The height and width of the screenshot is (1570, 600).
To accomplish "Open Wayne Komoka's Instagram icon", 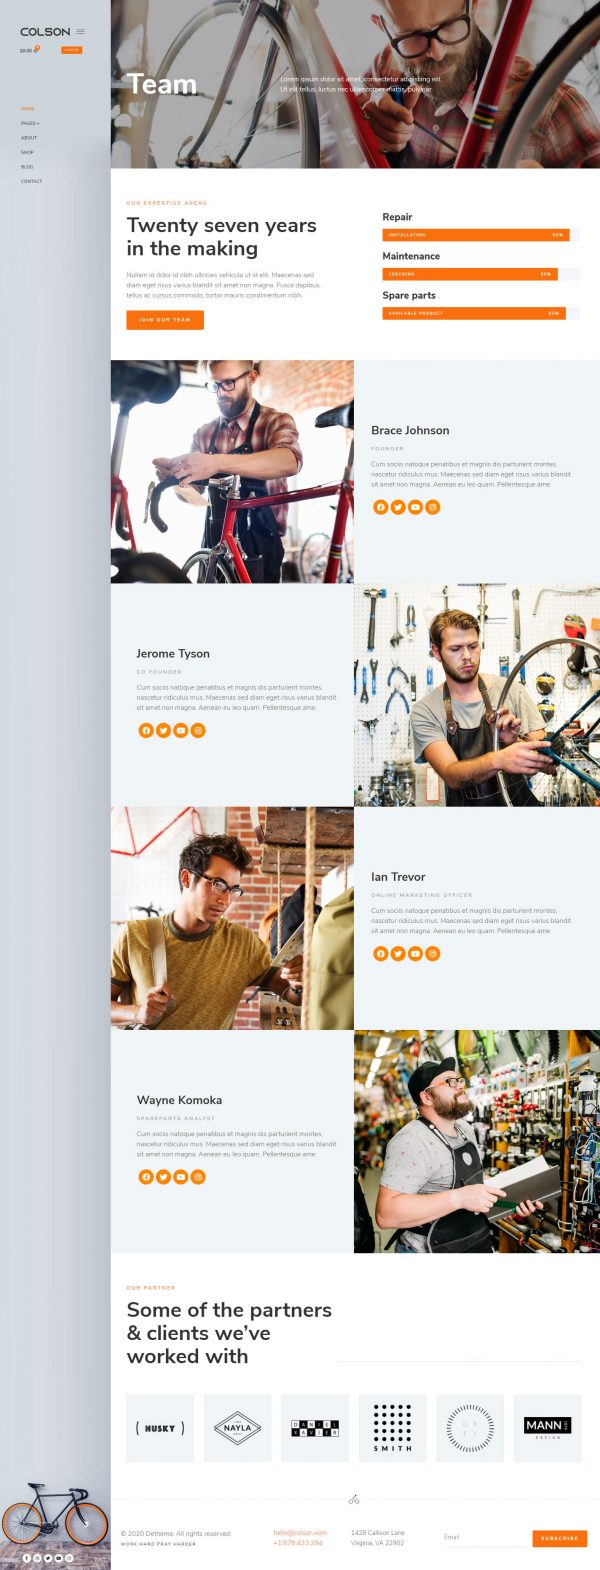I will tap(198, 1177).
